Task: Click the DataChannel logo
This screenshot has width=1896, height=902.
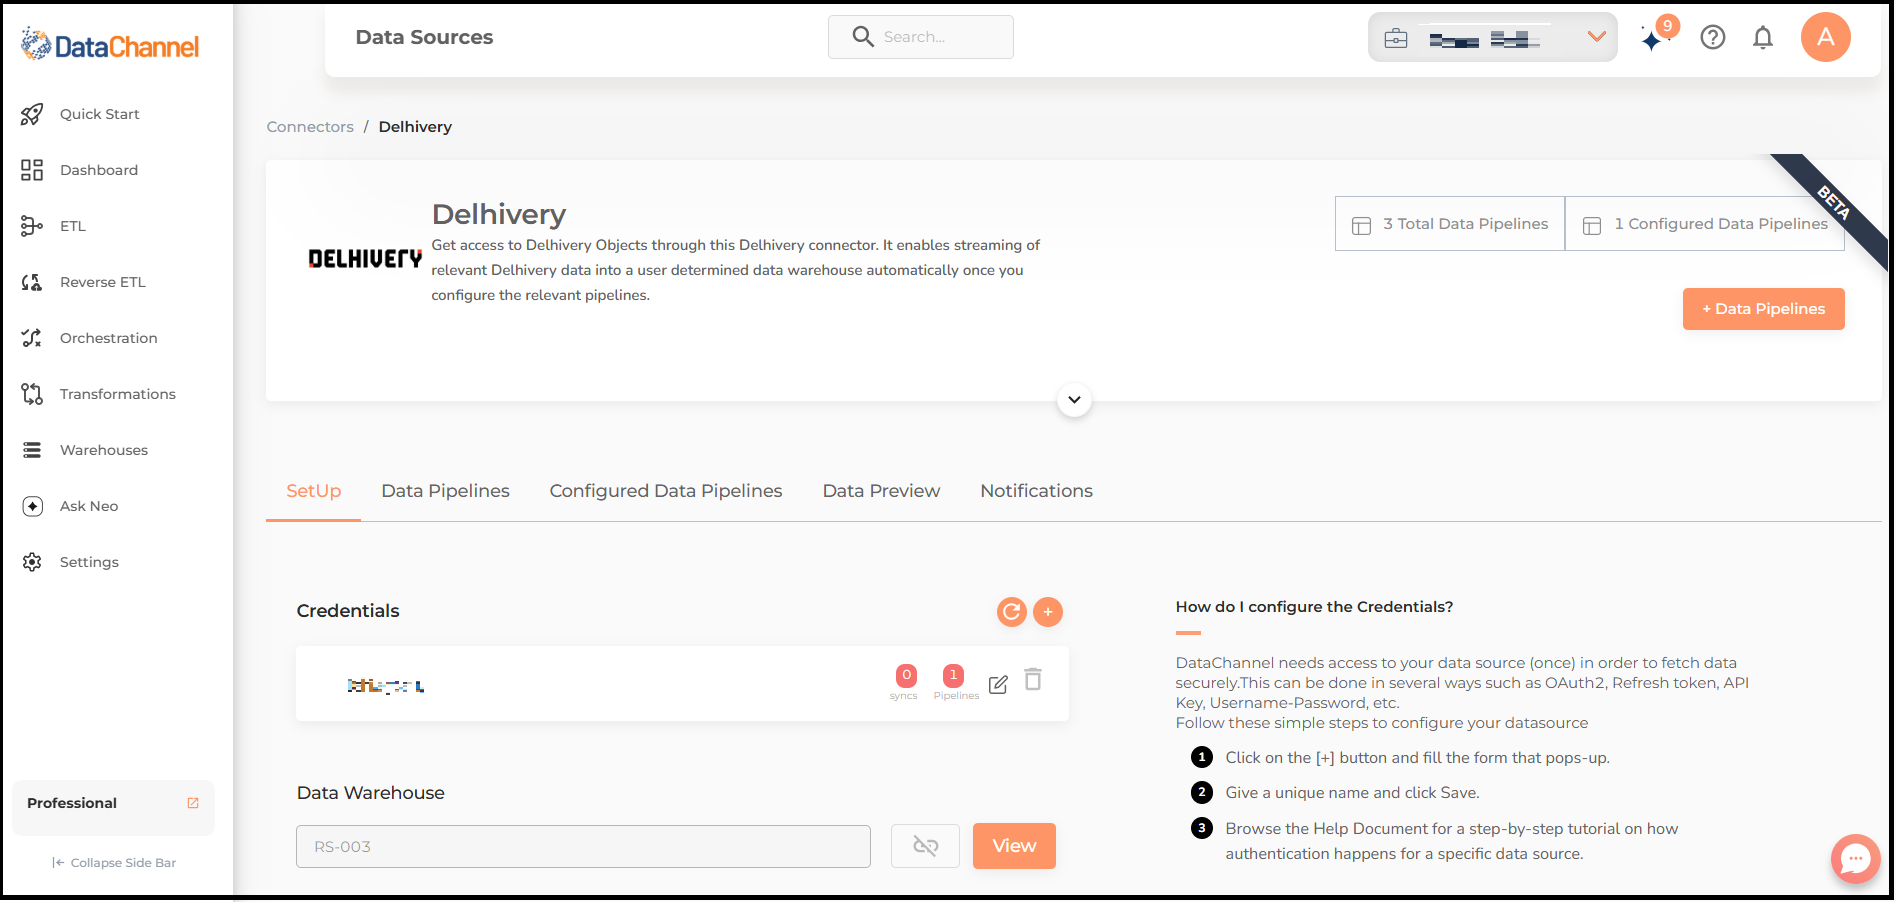Action: [x=110, y=45]
